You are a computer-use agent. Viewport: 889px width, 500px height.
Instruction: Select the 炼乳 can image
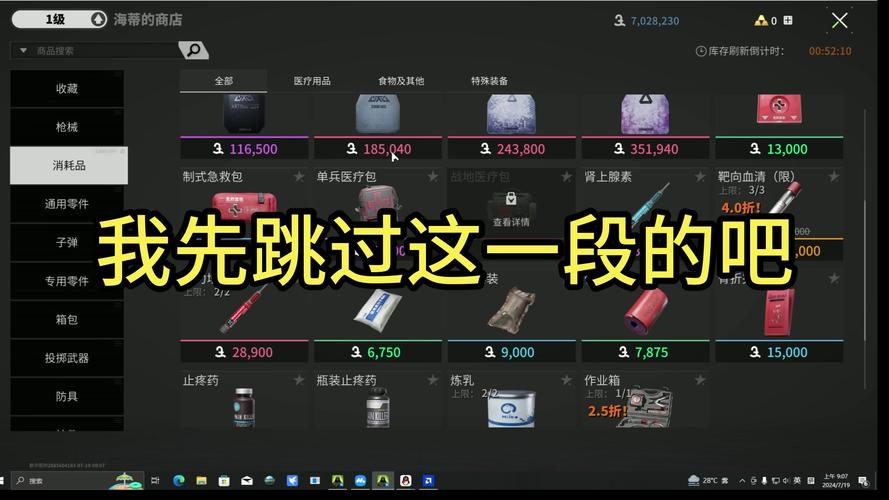(x=511, y=409)
